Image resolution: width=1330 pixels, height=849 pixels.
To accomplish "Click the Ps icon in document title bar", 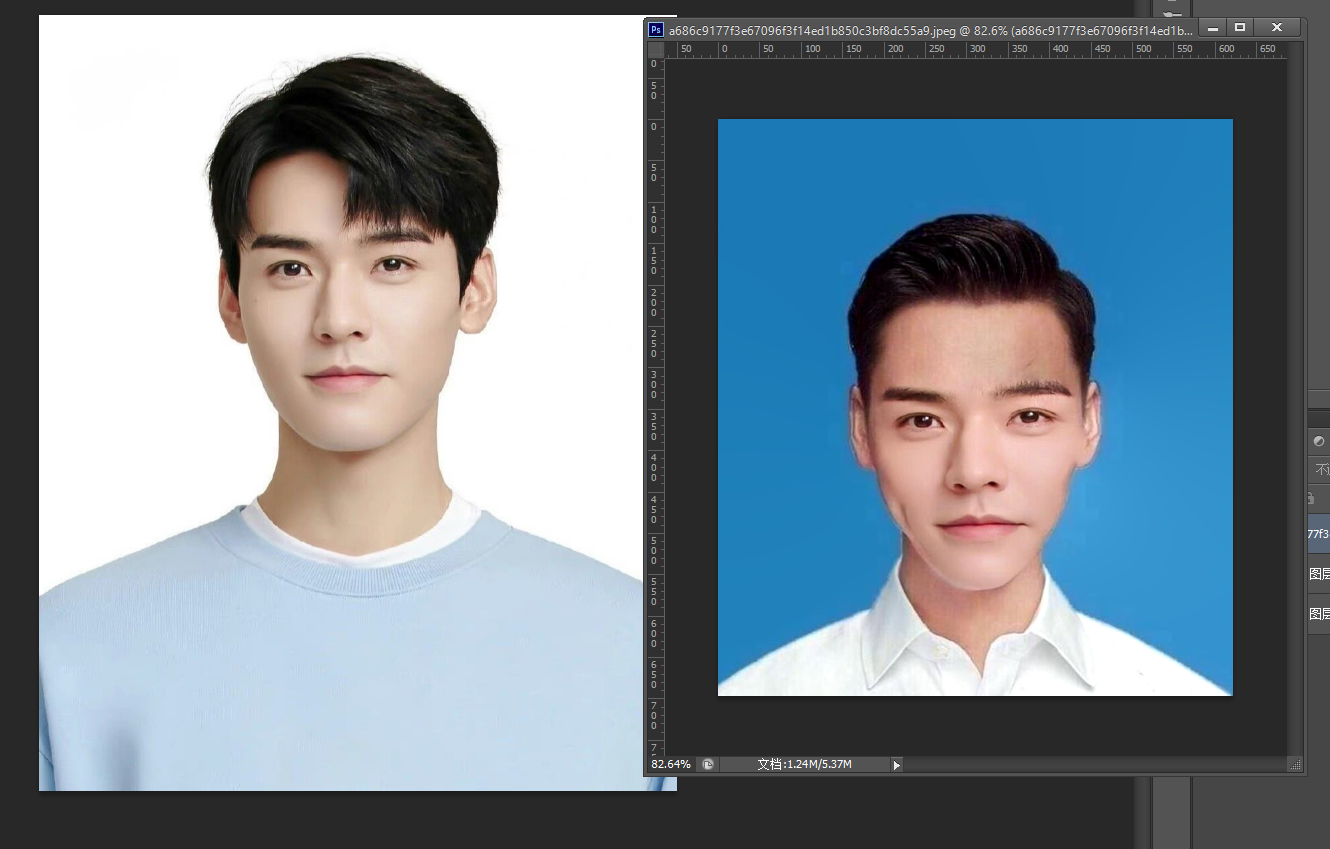I will tap(656, 30).
